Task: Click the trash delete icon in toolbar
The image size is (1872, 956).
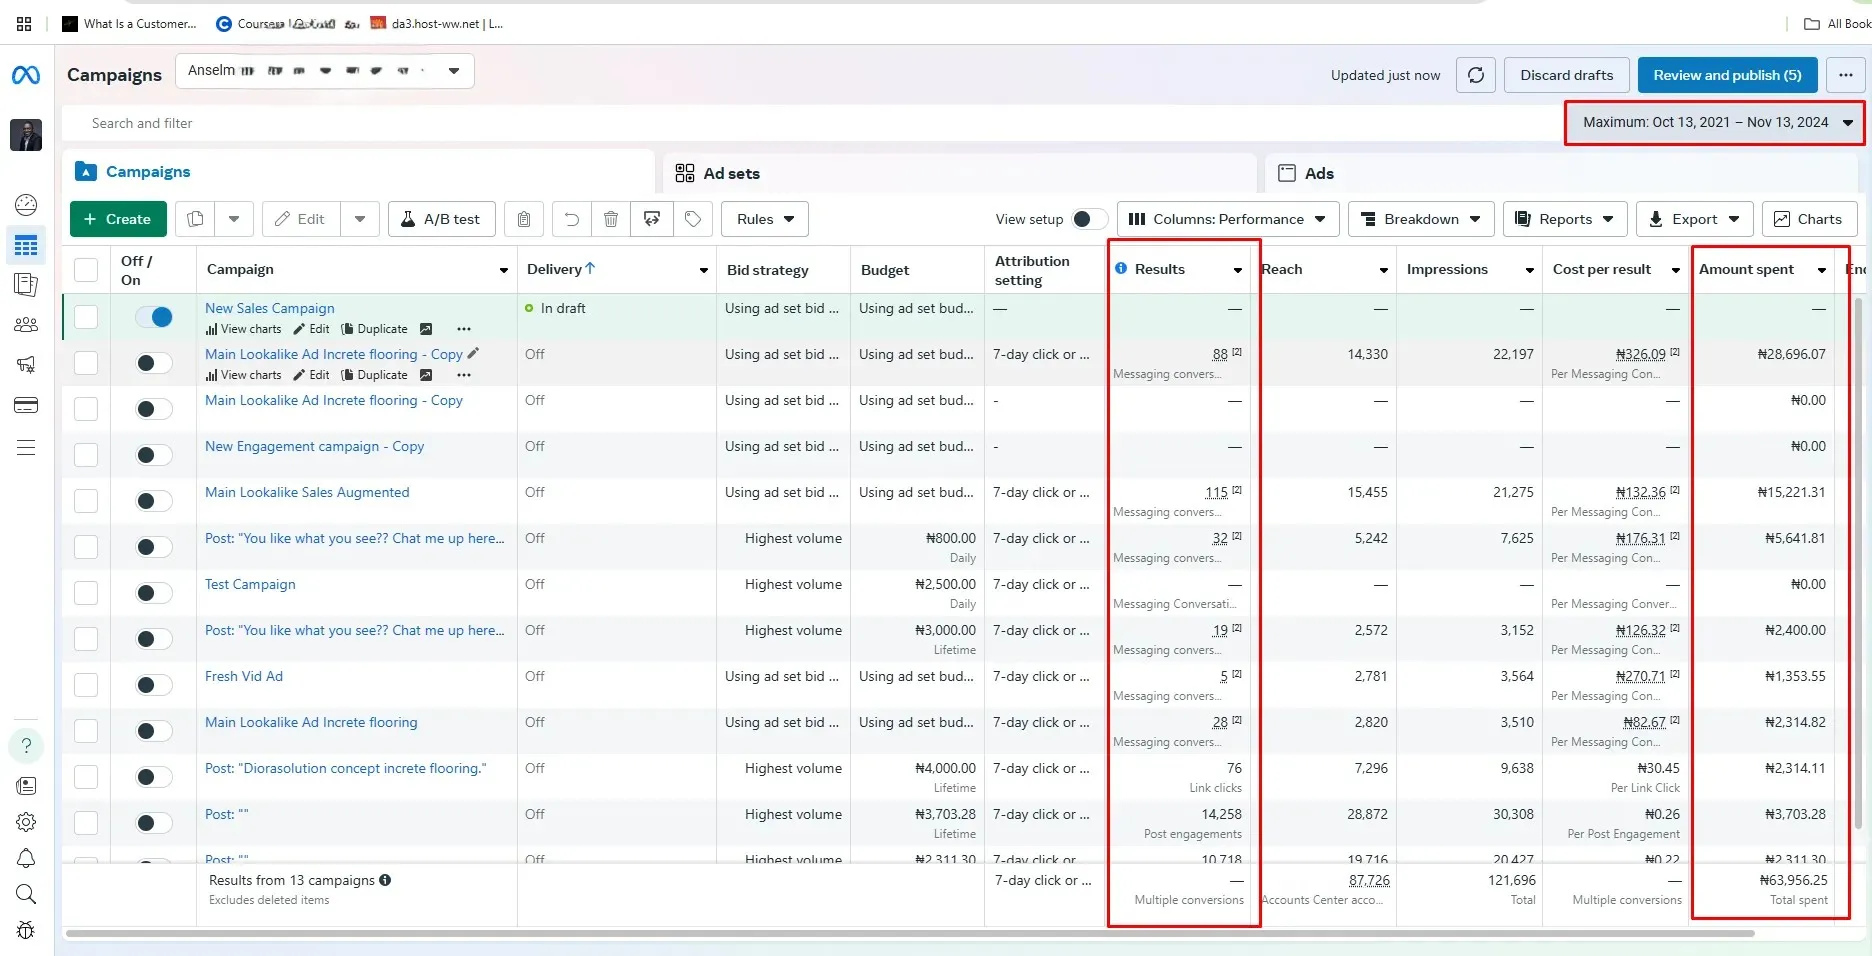Action: (611, 219)
